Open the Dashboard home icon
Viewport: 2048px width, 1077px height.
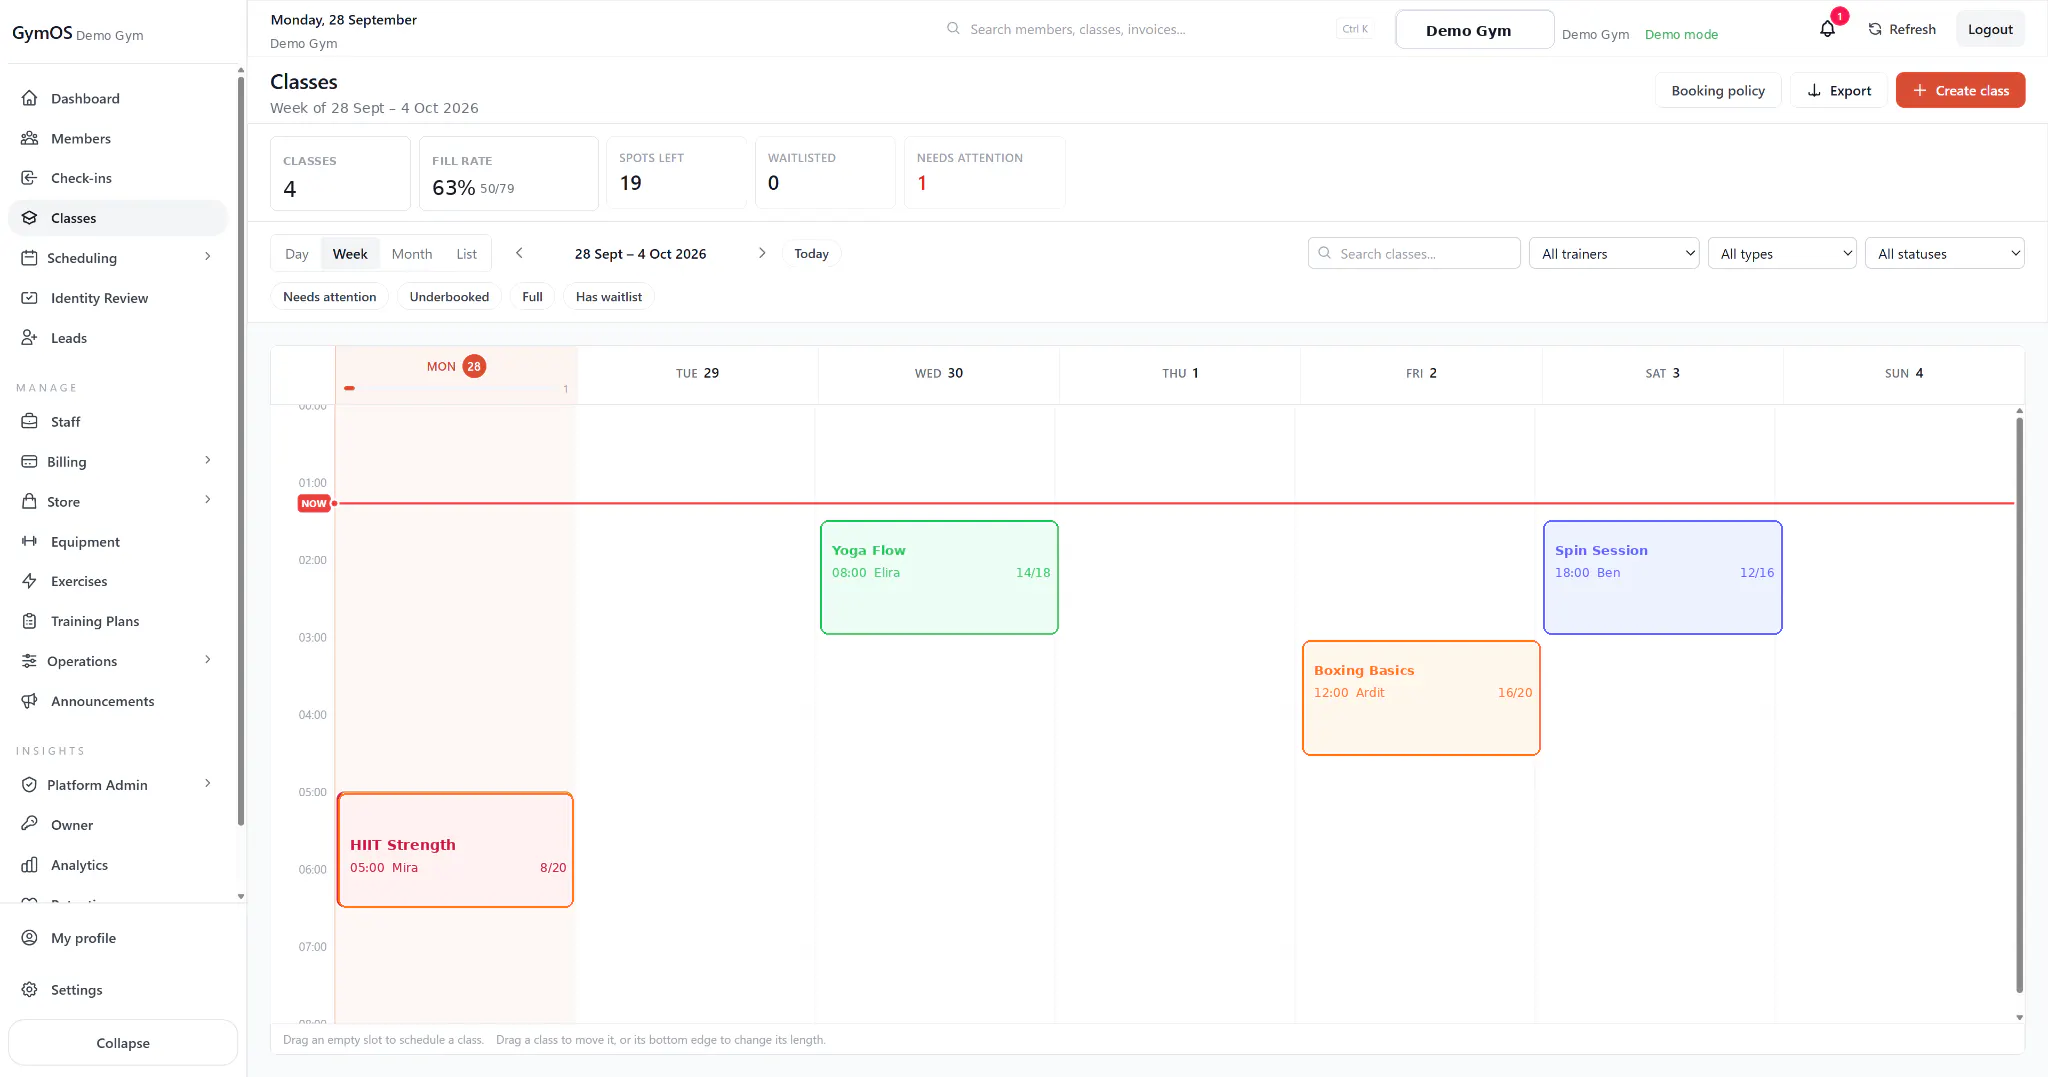pos(30,98)
